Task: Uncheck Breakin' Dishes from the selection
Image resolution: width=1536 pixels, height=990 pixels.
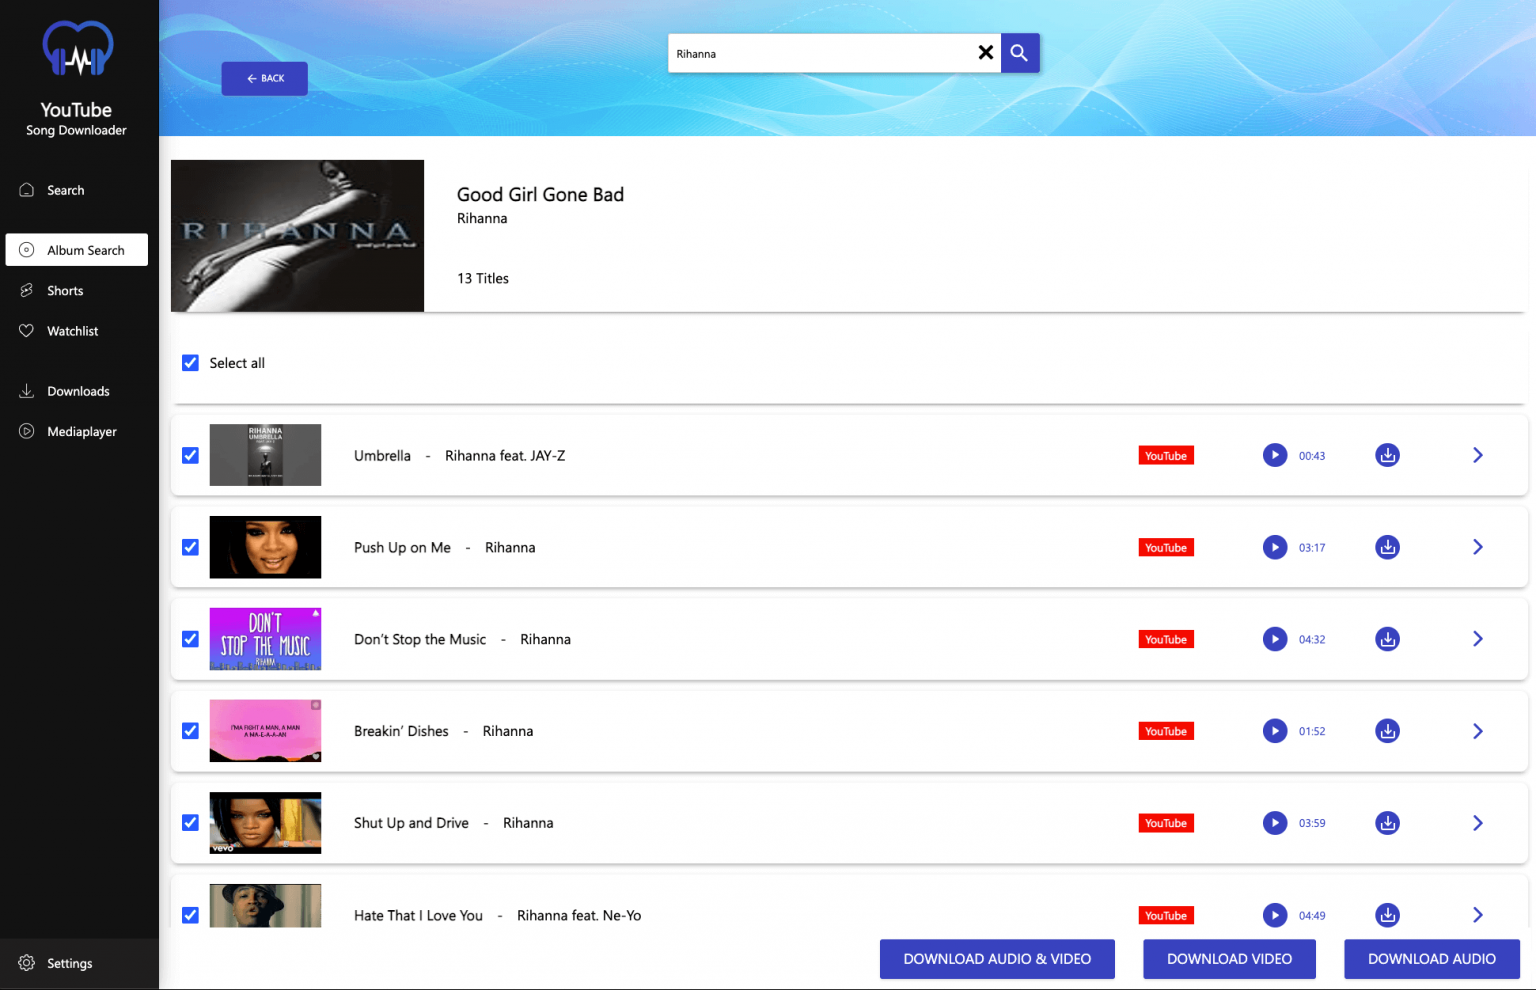Action: tap(190, 731)
